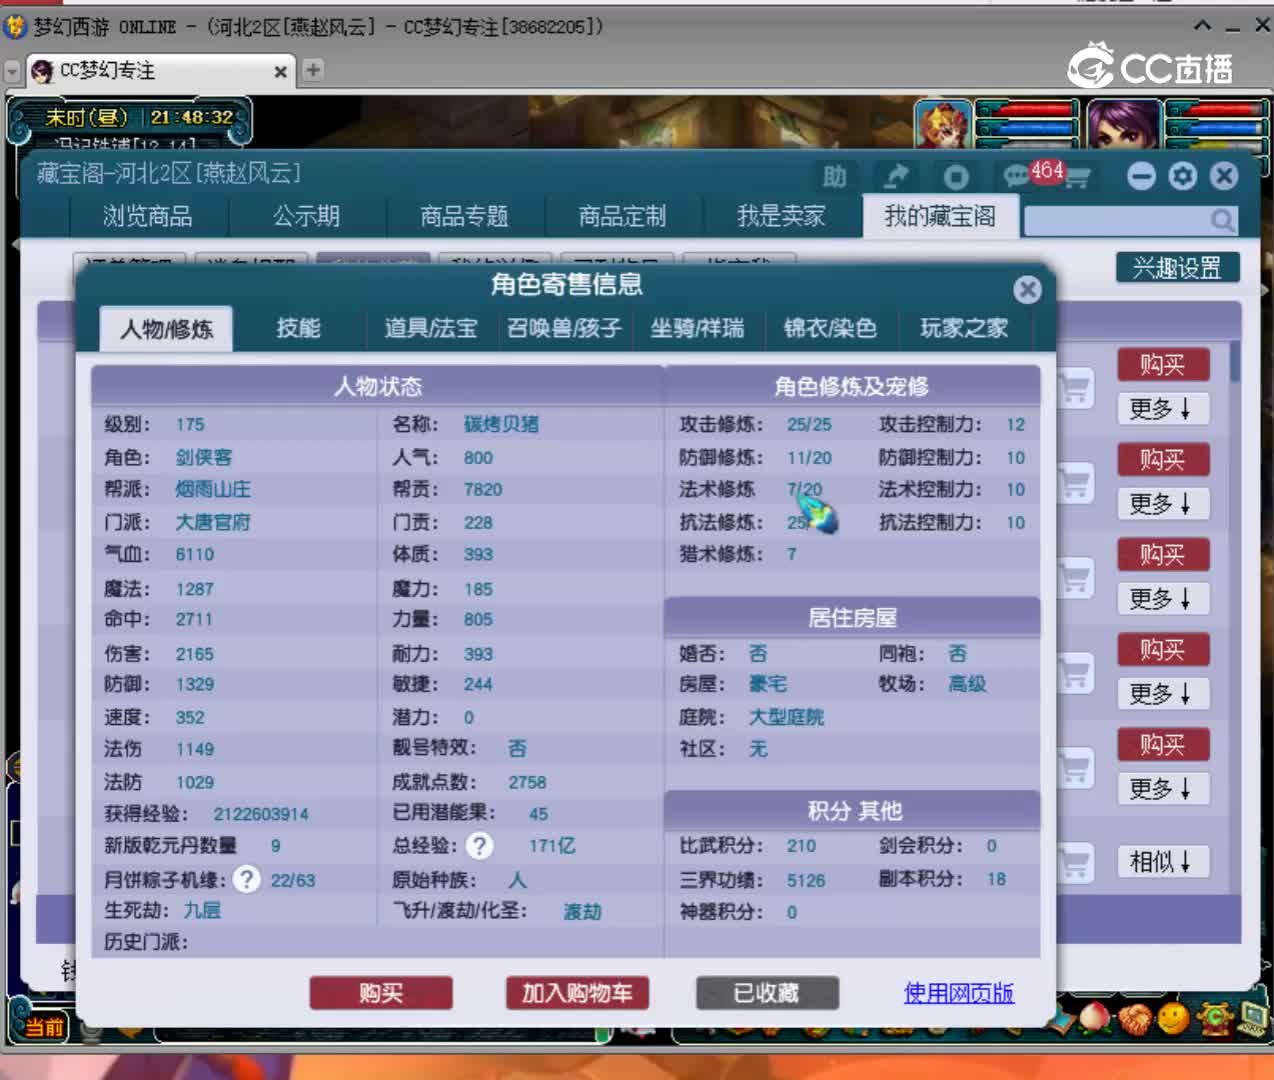Switch to 浏览商品 tab
Image resolution: width=1274 pixels, height=1080 pixels.
148,216
